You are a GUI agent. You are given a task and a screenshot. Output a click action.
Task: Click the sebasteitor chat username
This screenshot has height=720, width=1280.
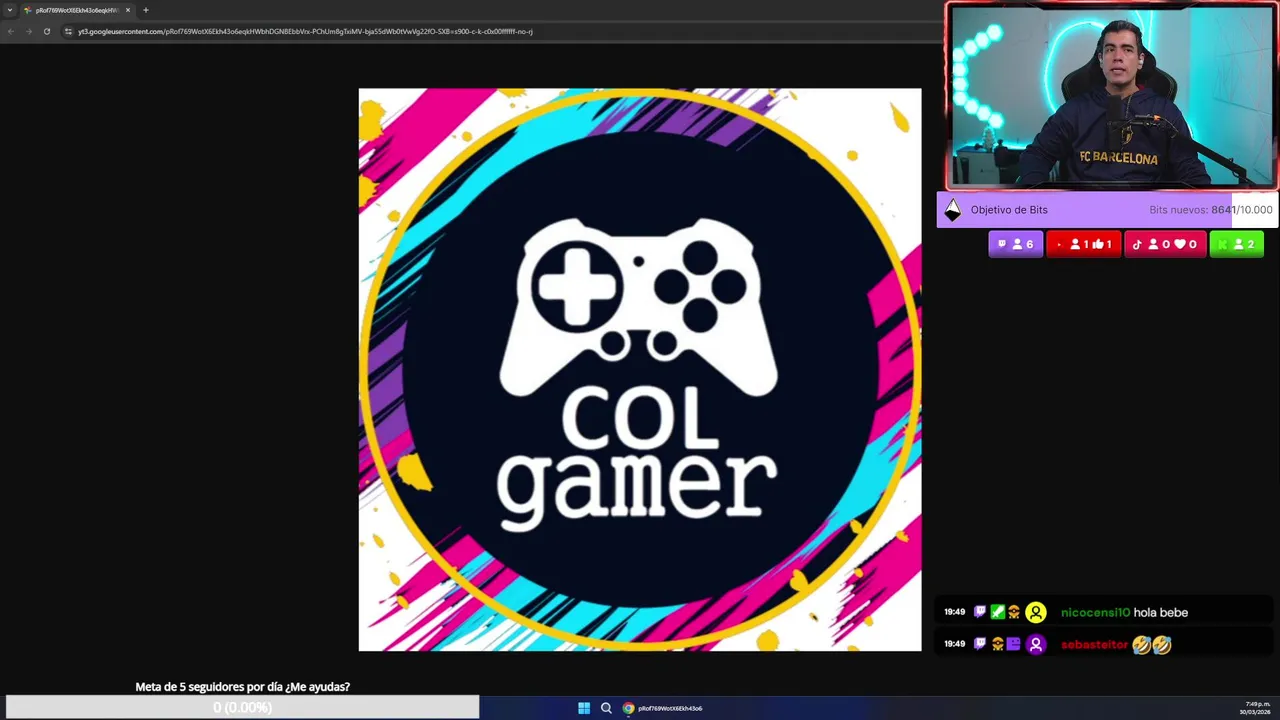click(1094, 644)
